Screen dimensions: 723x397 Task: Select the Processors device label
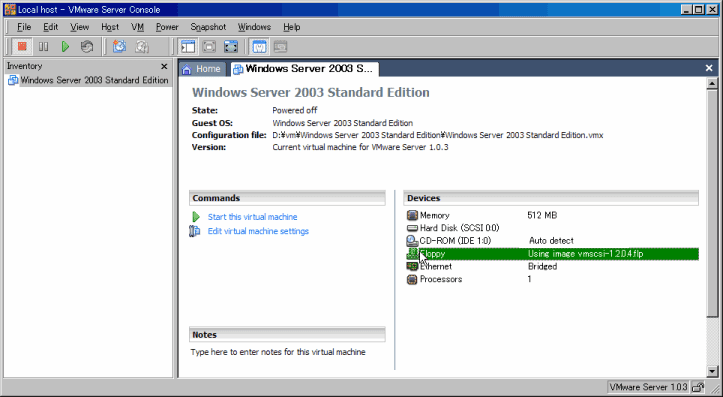click(441, 279)
